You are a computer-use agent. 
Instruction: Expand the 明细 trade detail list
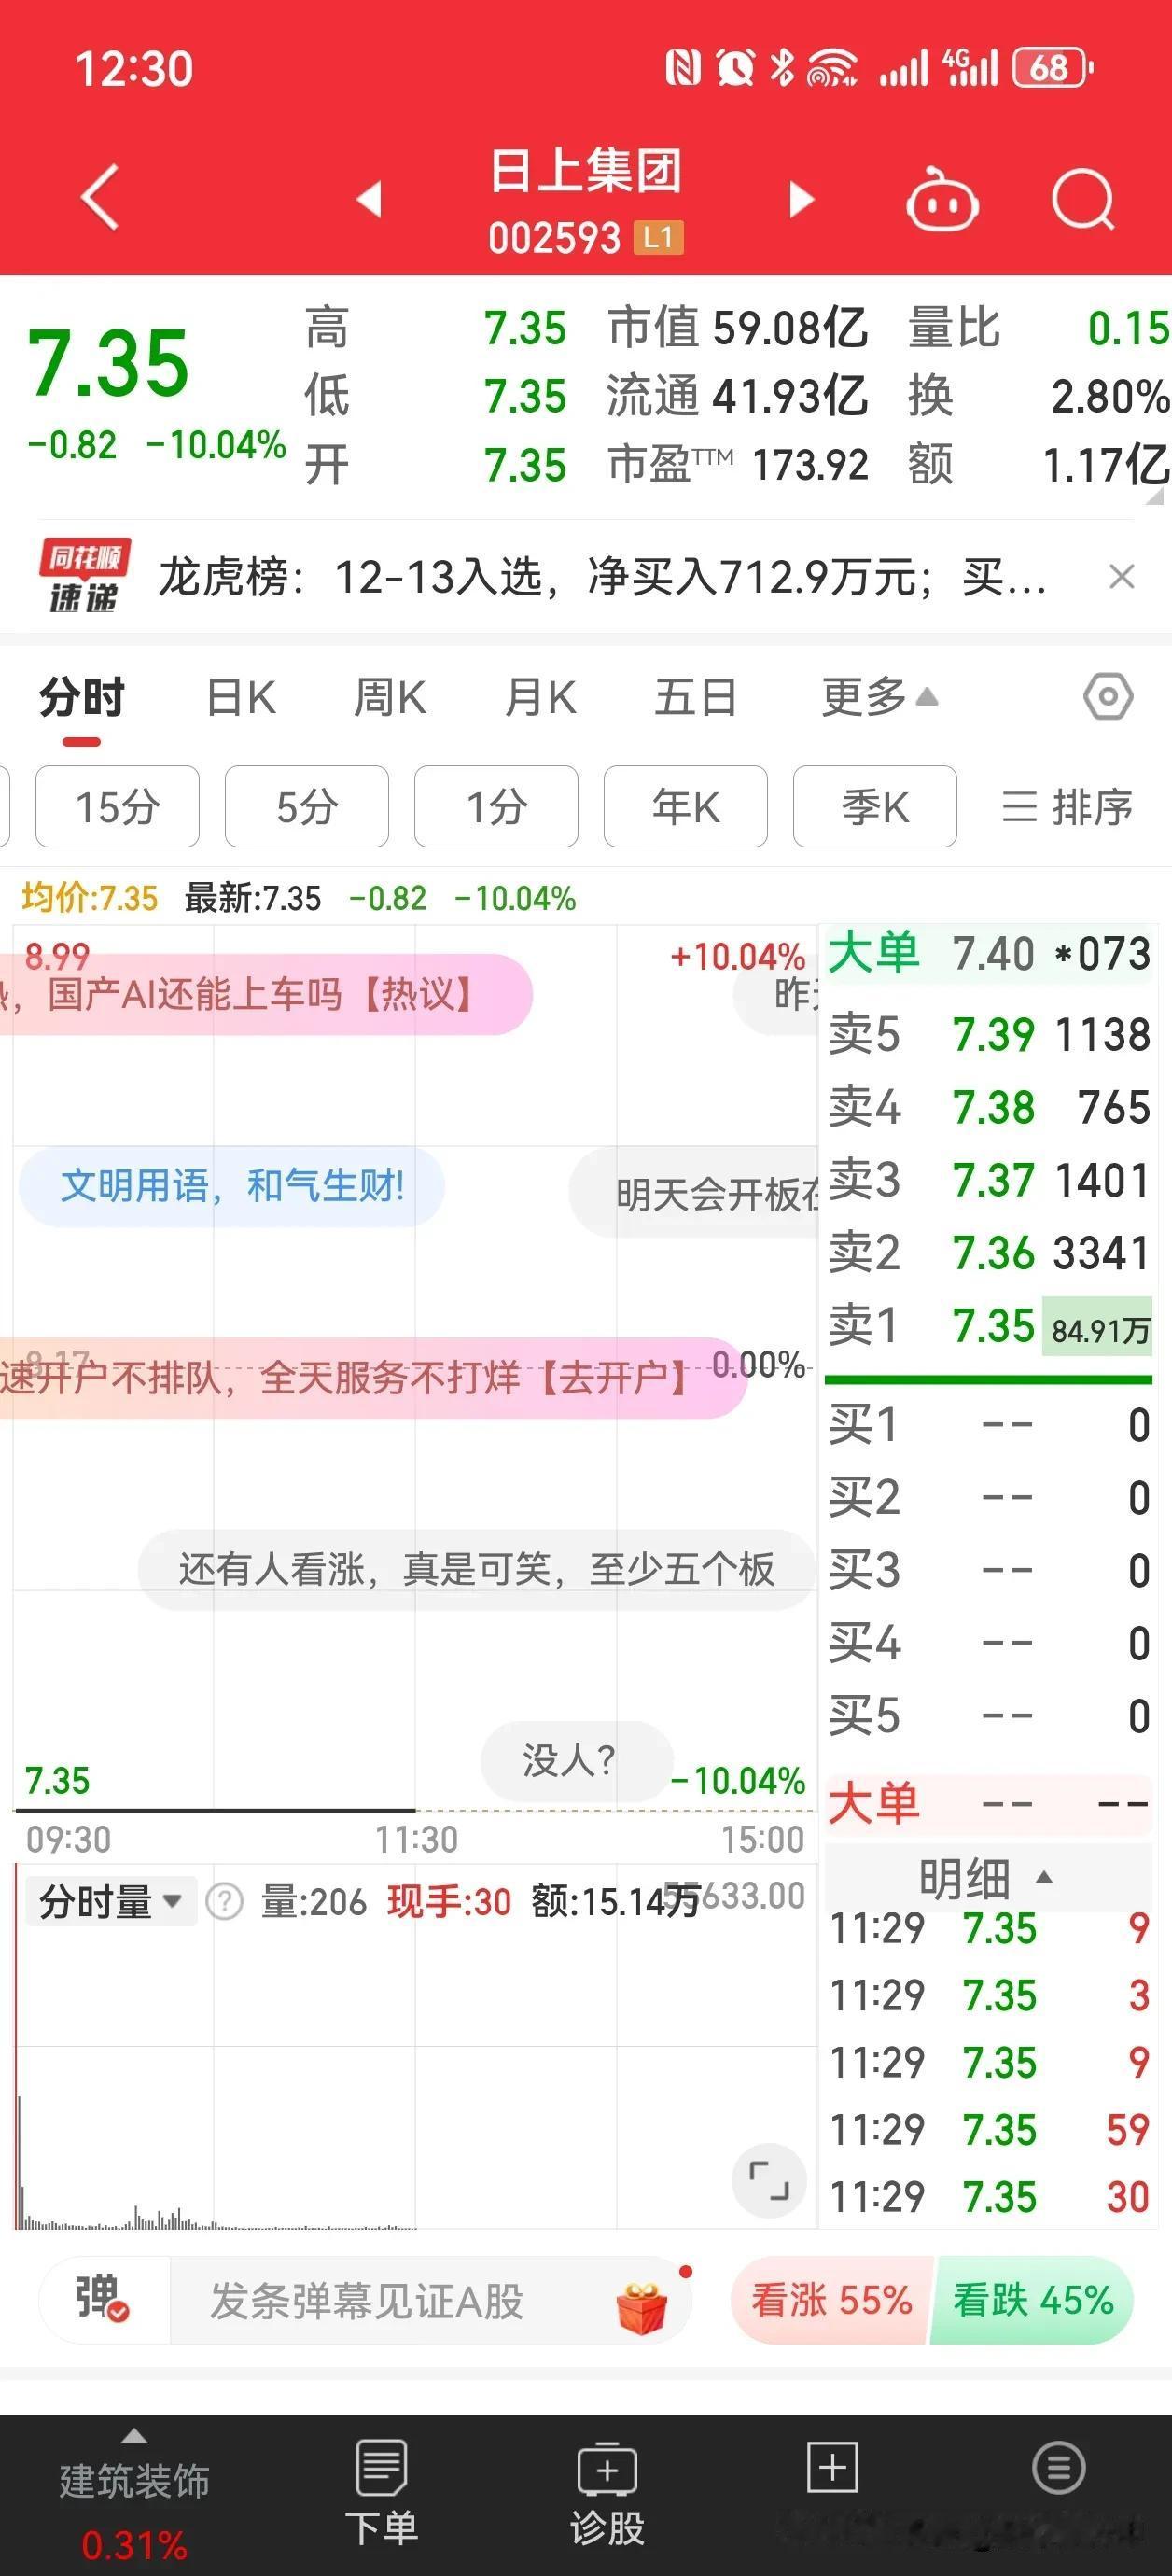tap(986, 1877)
